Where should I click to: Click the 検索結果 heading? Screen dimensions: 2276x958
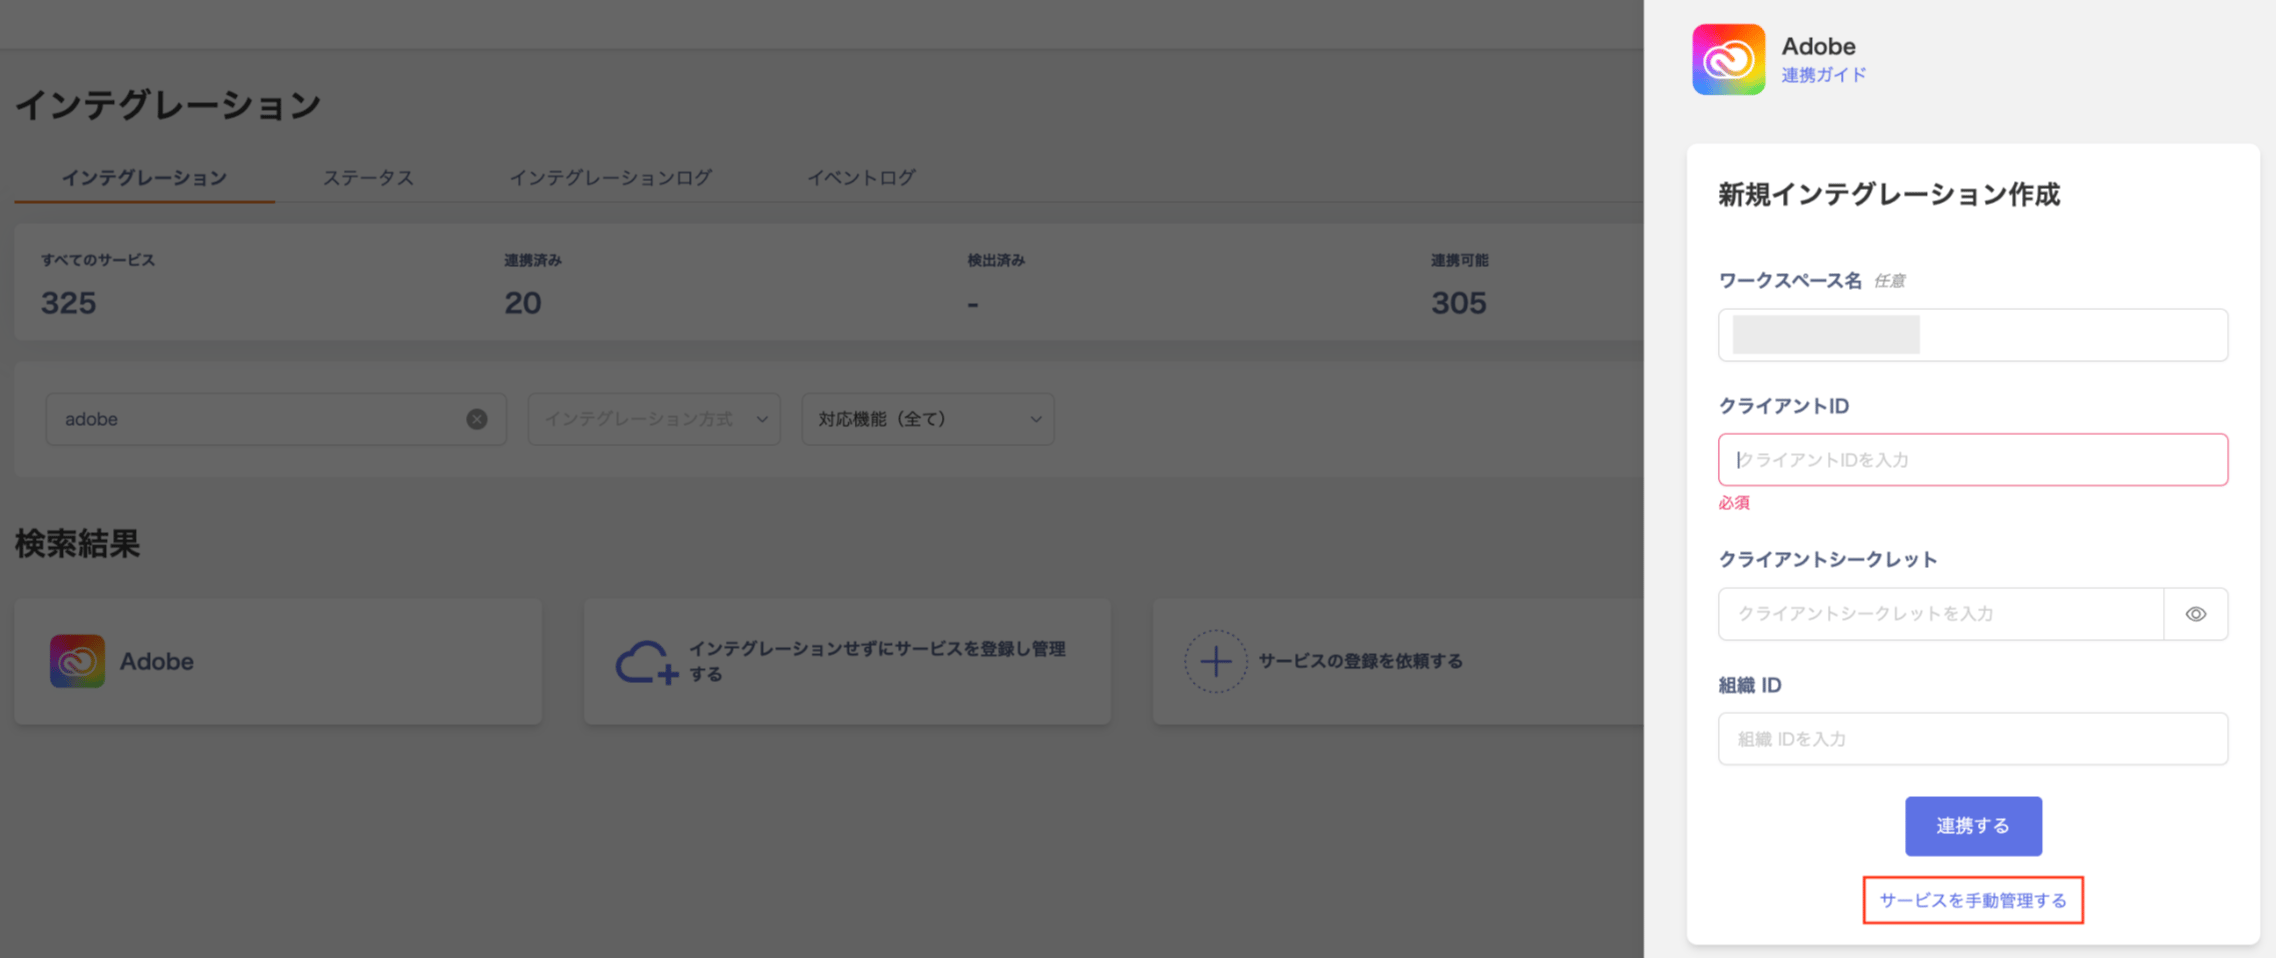tap(77, 544)
